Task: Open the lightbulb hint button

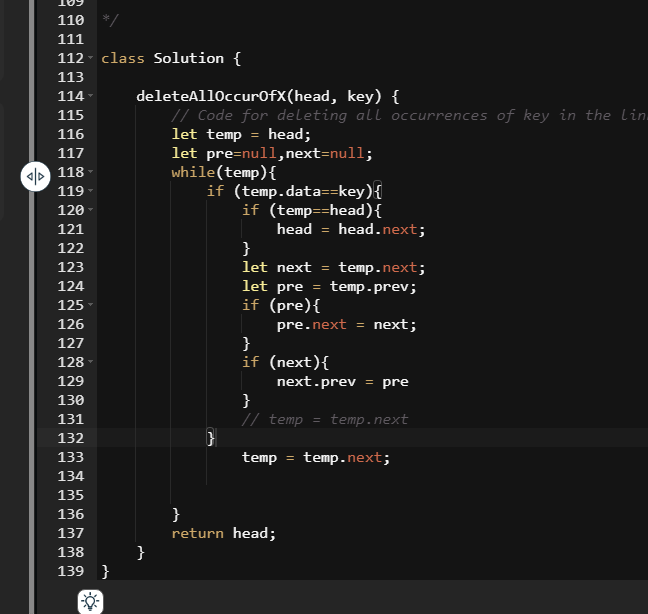Action: coord(91,602)
